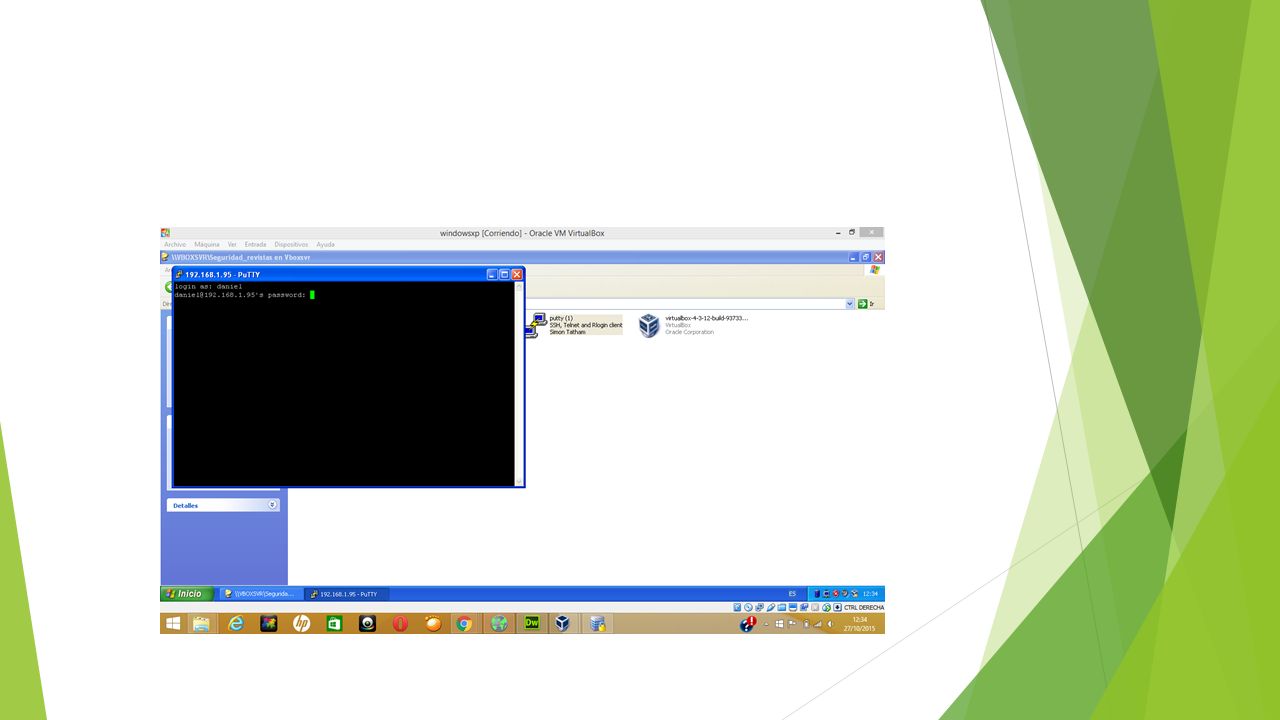Click the PuTTY window title bar icon
Image resolution: width=1280 pixels, height=720 pixels.
pos(178,274)
